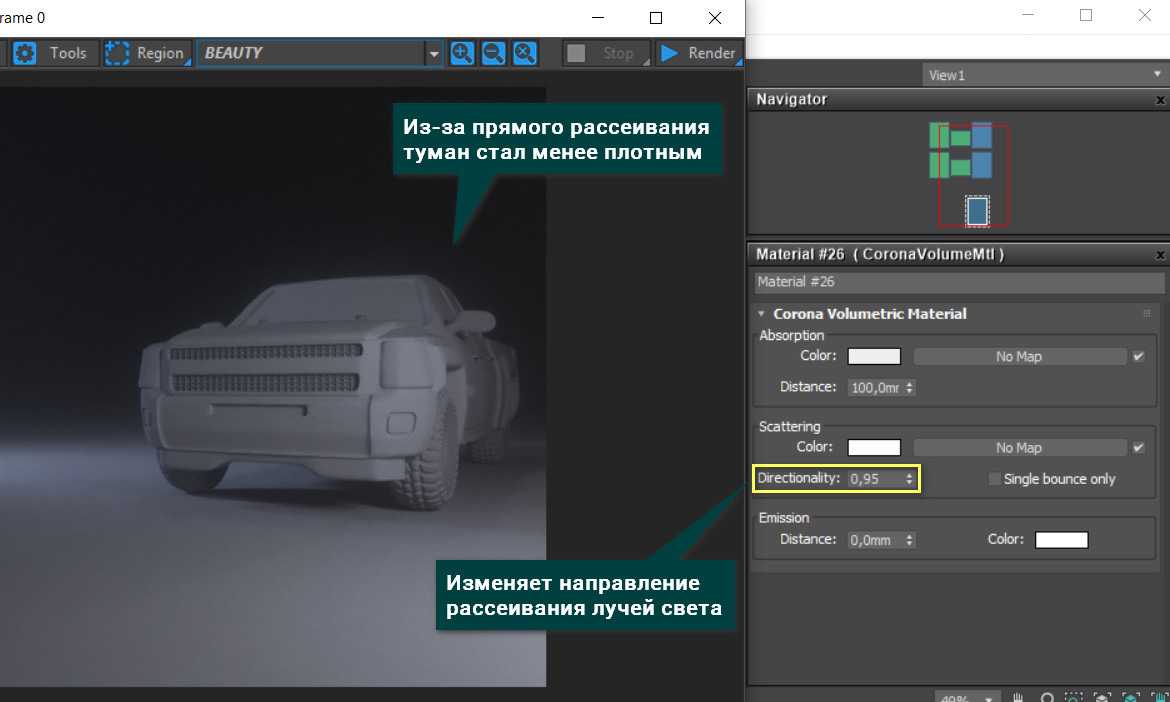The width and height of the screenshot is (1170, 702).
Task: Toggle the Absorption map checkbox
Action: coord(1139,357)
